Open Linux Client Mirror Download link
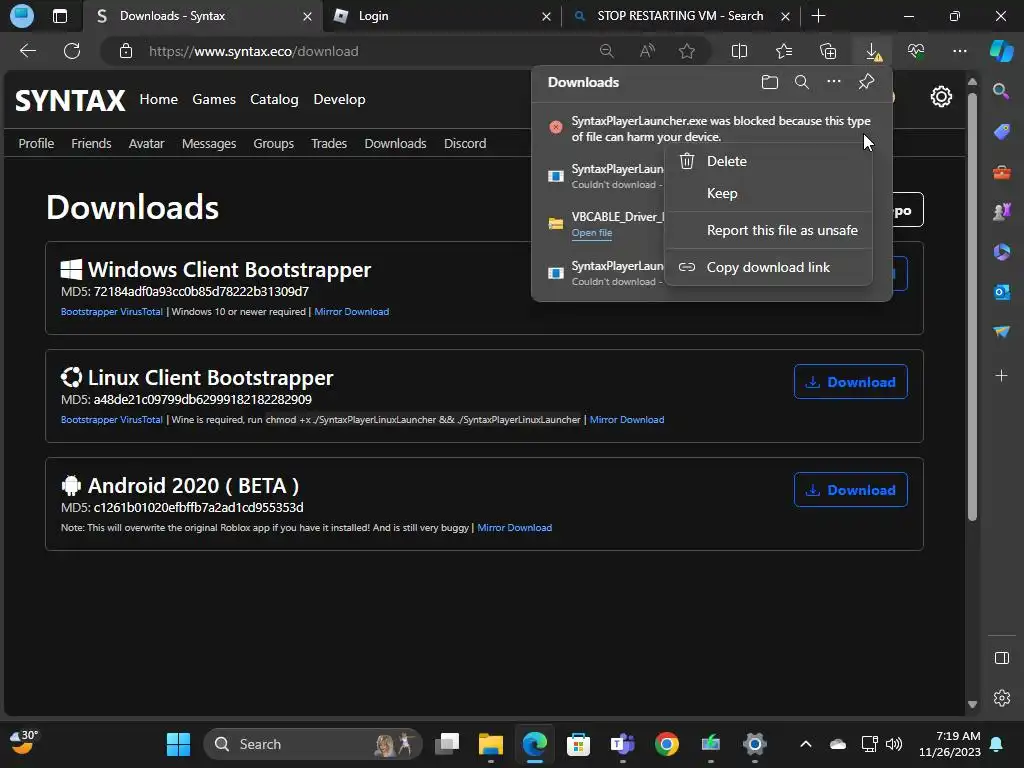The image size is (1024, 768). click(x=627, y=420)
